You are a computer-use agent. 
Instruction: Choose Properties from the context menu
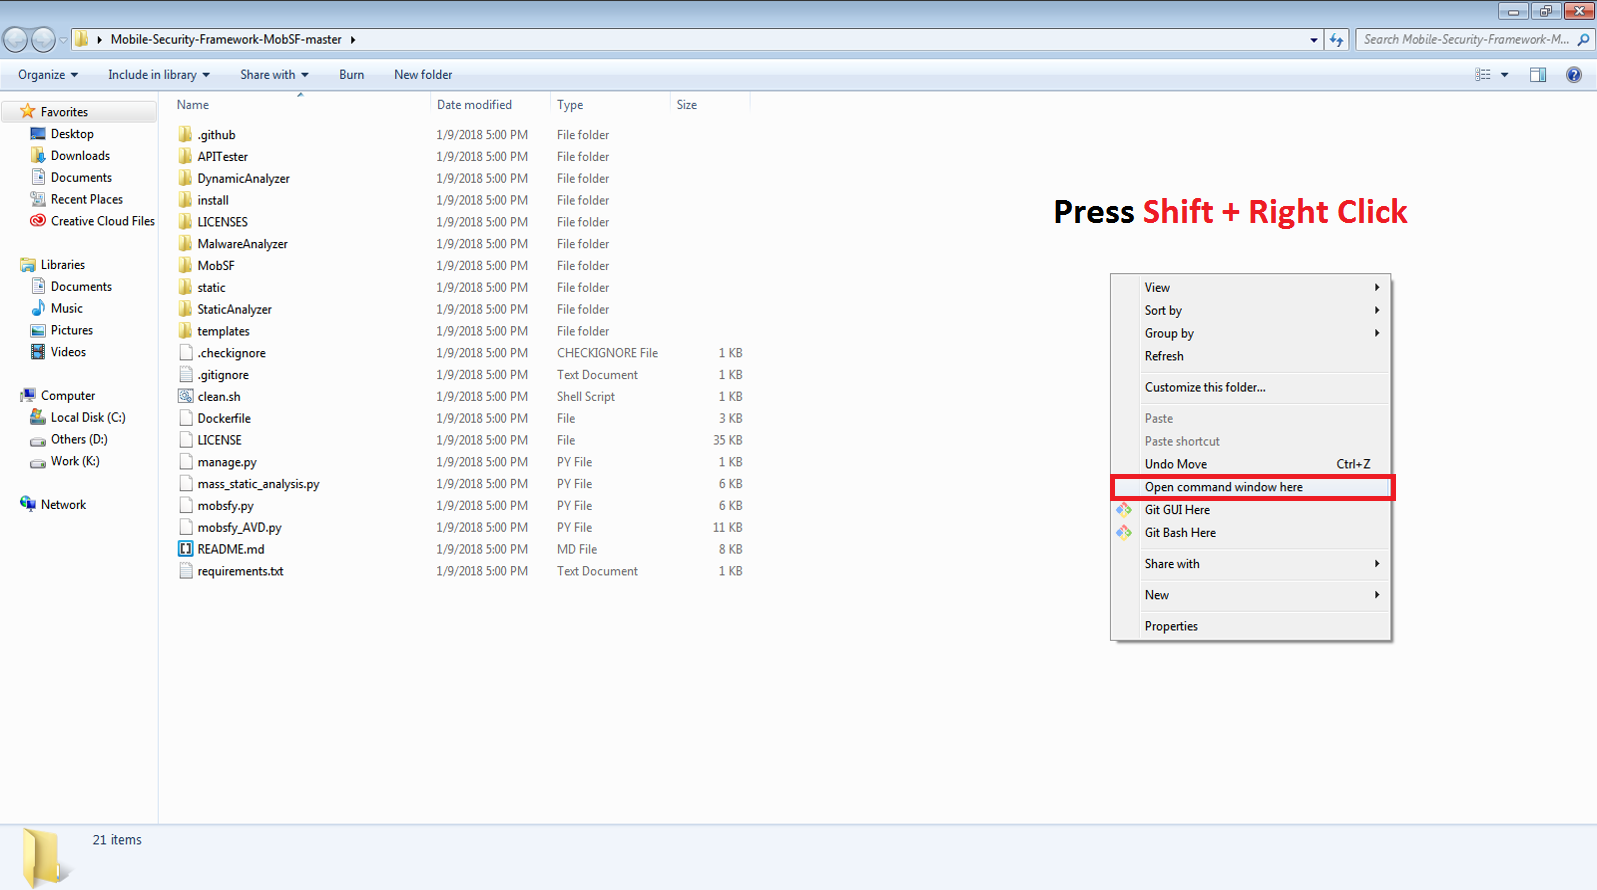click(1251, 626)
